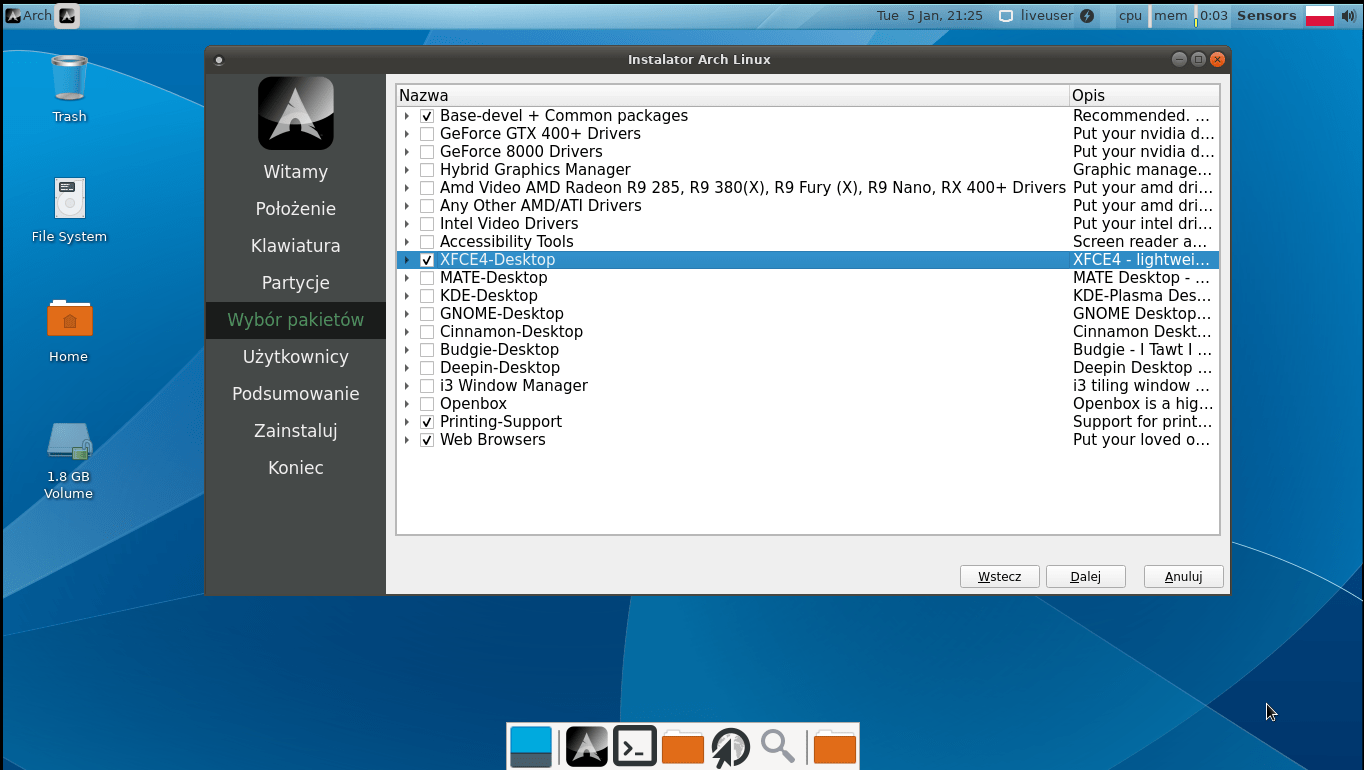Expand the GeForce 8000 Drivers row

[407, 152]
